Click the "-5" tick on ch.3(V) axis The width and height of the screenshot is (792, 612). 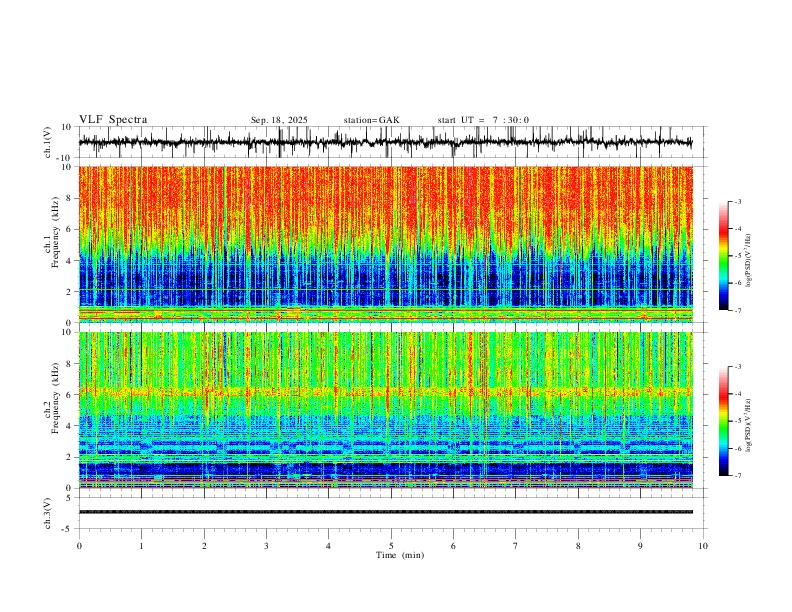coord(67,529)
